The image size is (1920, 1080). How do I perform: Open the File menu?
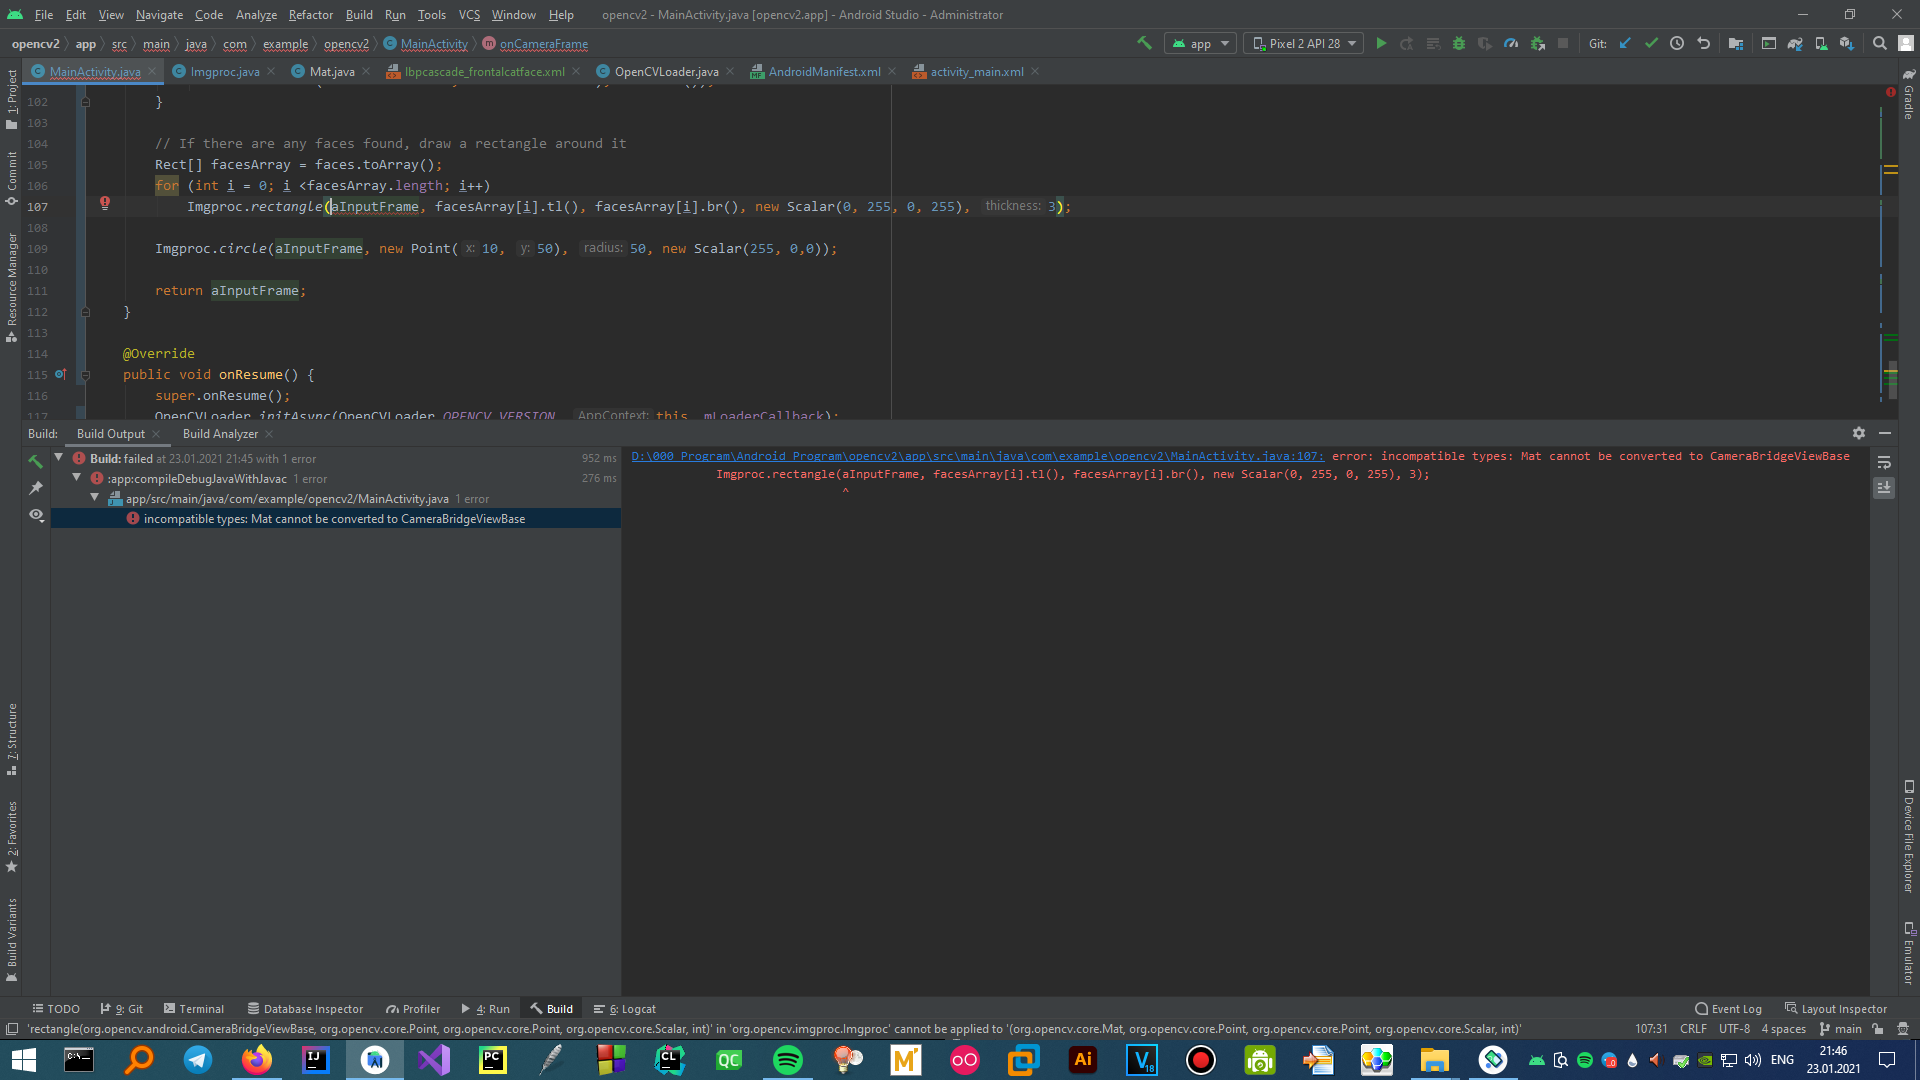44,15
